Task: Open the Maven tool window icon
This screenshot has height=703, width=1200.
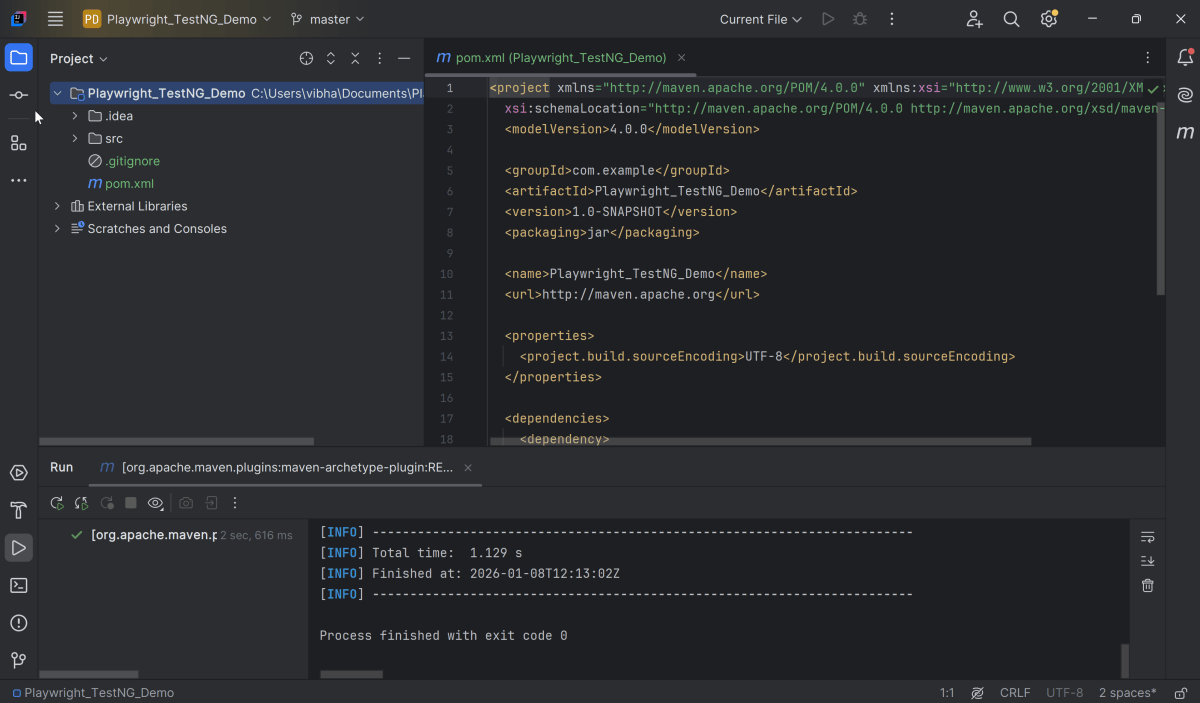Action: [1185, 133]
